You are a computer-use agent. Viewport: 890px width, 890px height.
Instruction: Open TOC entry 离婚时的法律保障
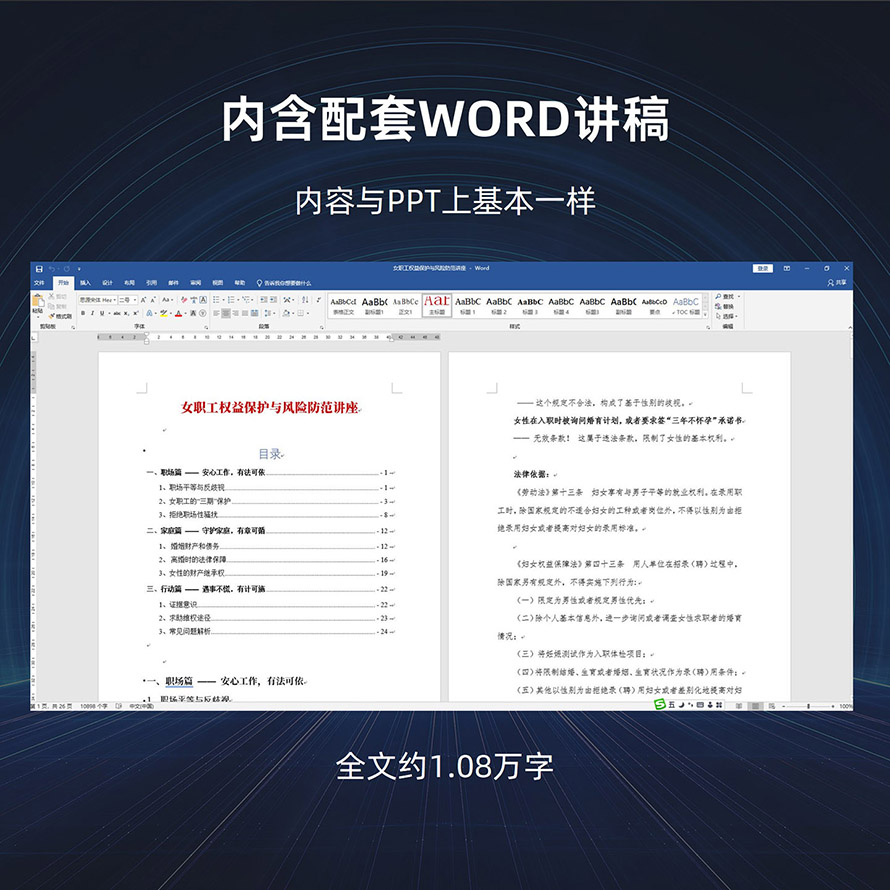199,560
